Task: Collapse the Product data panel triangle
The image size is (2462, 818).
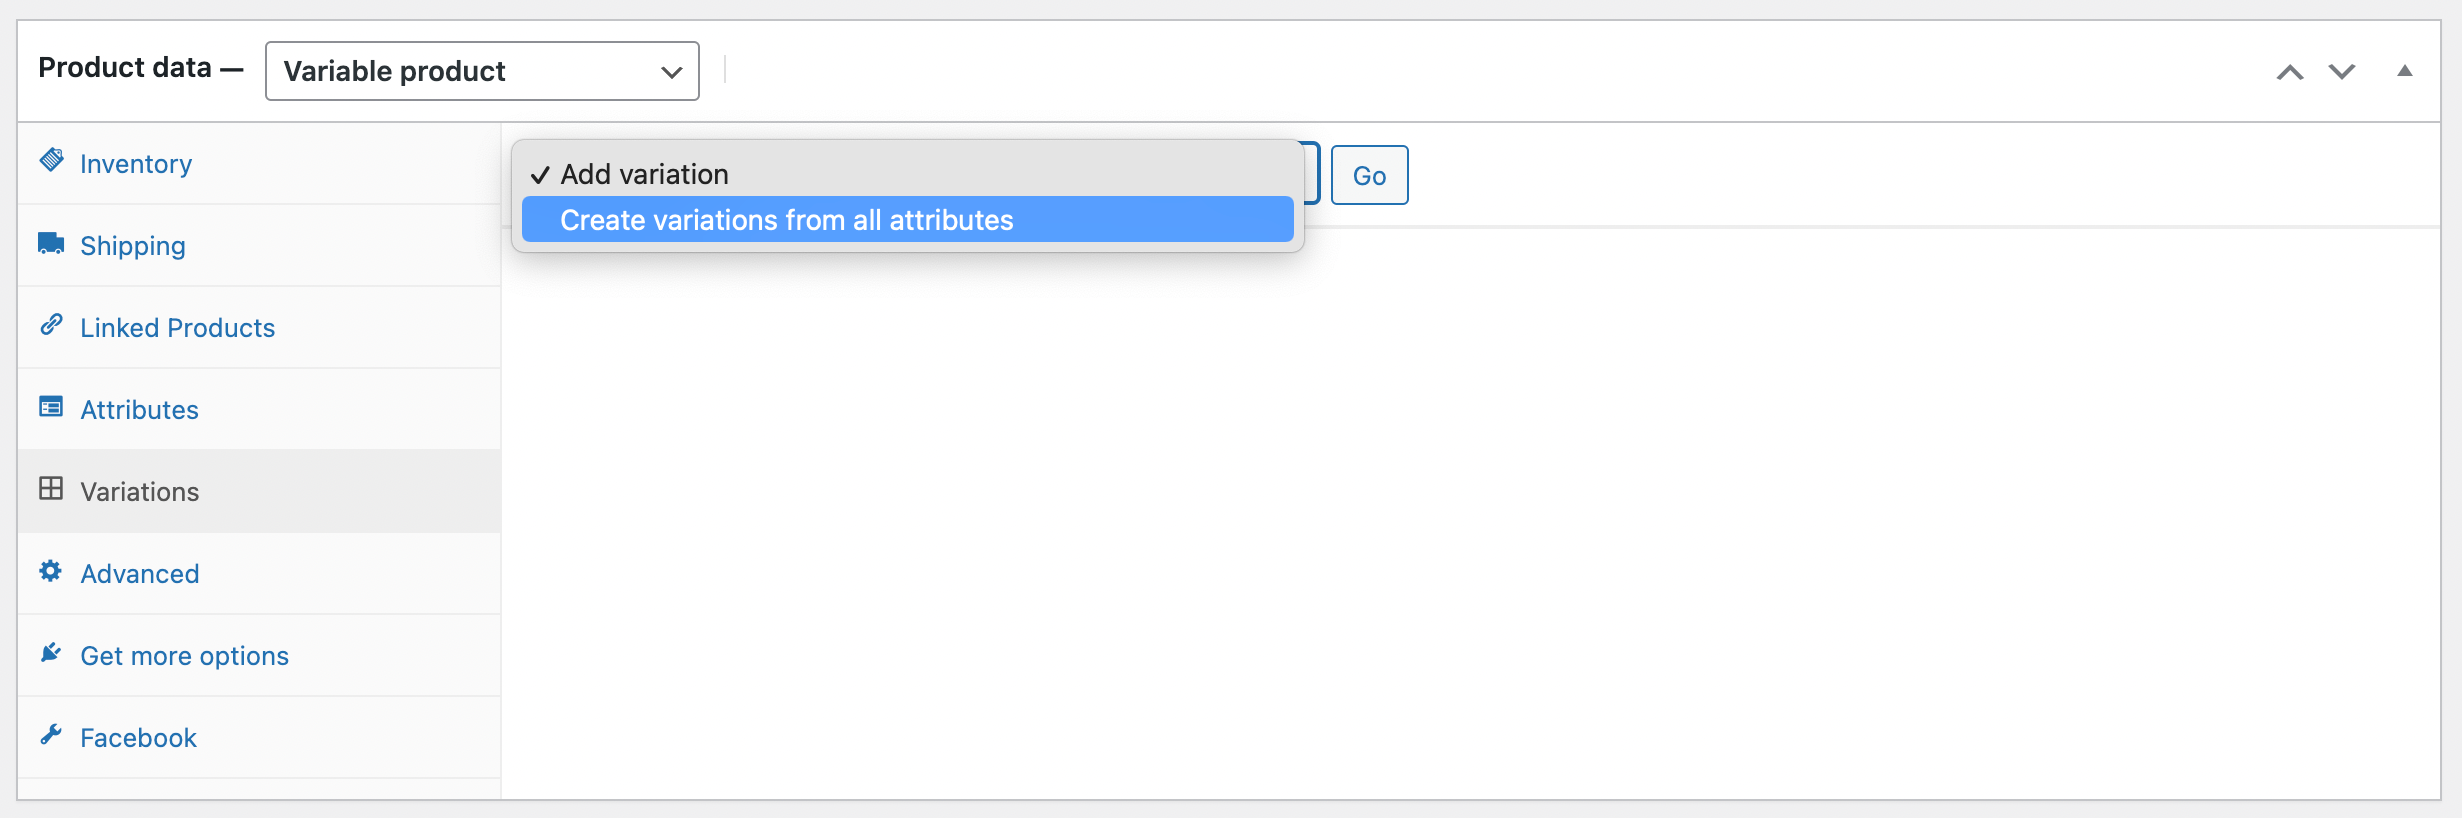Action: 2405,71
